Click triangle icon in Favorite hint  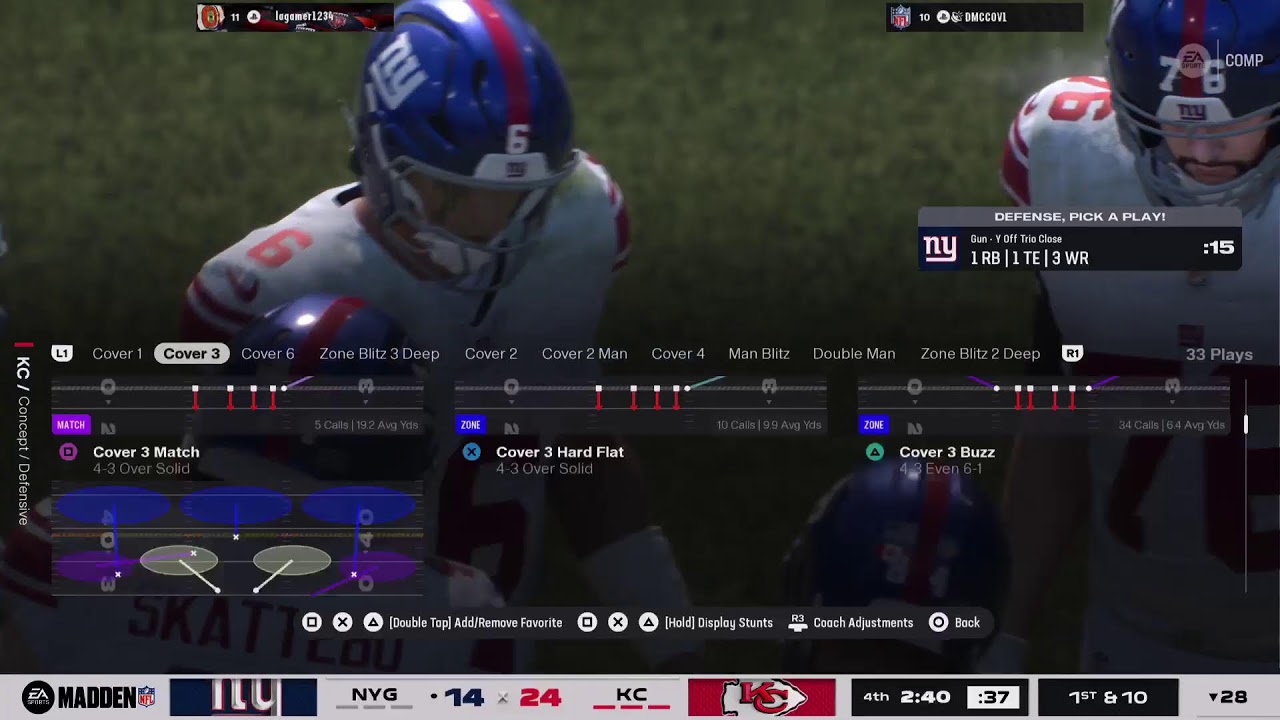(x=373, y=622)
